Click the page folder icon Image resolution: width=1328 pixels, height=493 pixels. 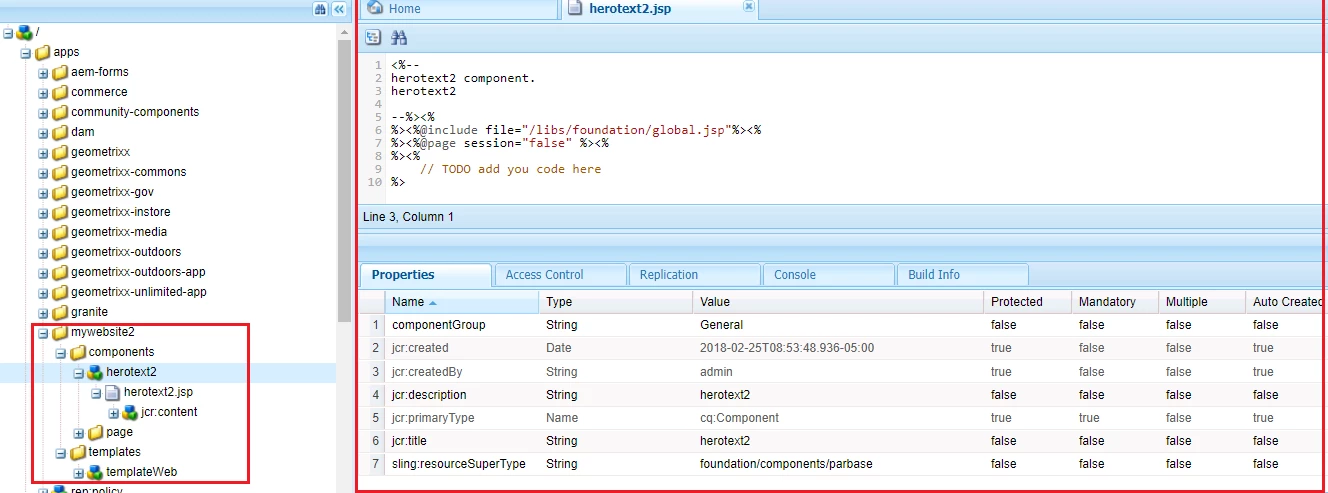click(95, 432)
